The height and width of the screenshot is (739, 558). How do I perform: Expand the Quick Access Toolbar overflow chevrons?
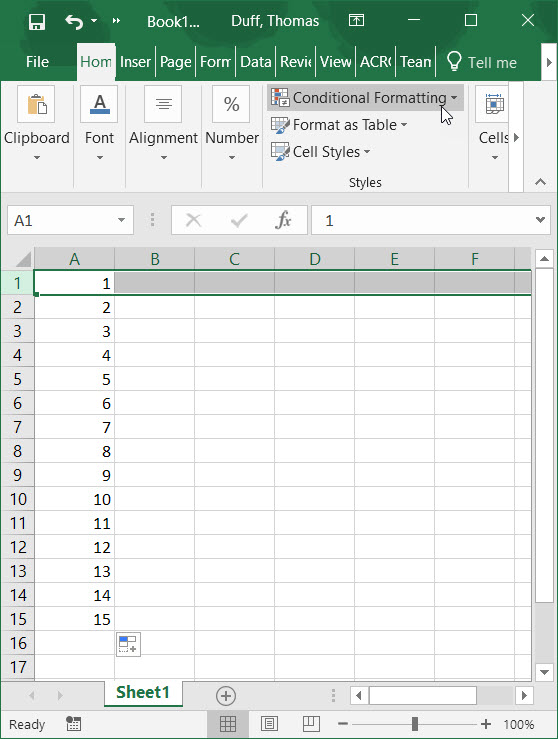tap(116, 21)
